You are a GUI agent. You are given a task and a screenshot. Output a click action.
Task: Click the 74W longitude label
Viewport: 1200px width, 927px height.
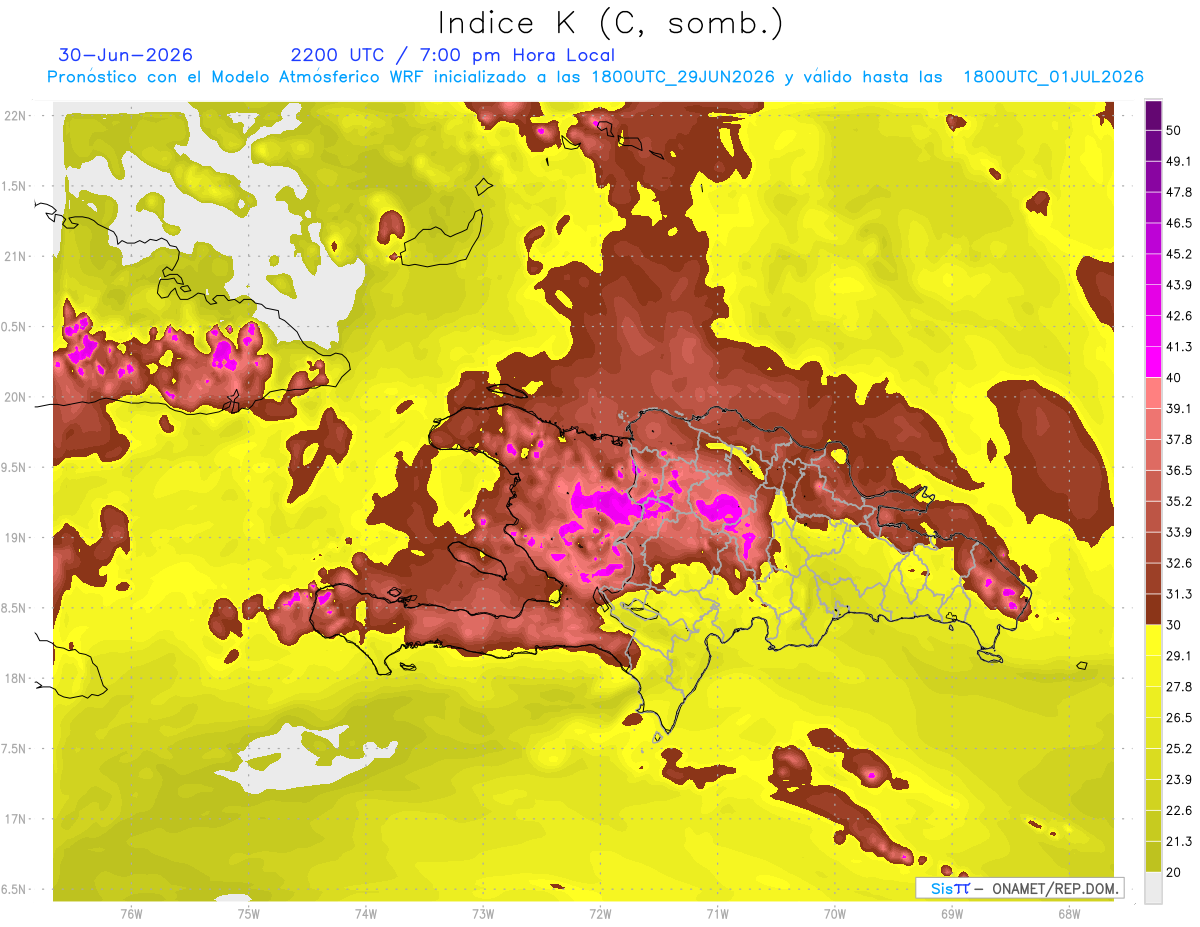[366, 914]
